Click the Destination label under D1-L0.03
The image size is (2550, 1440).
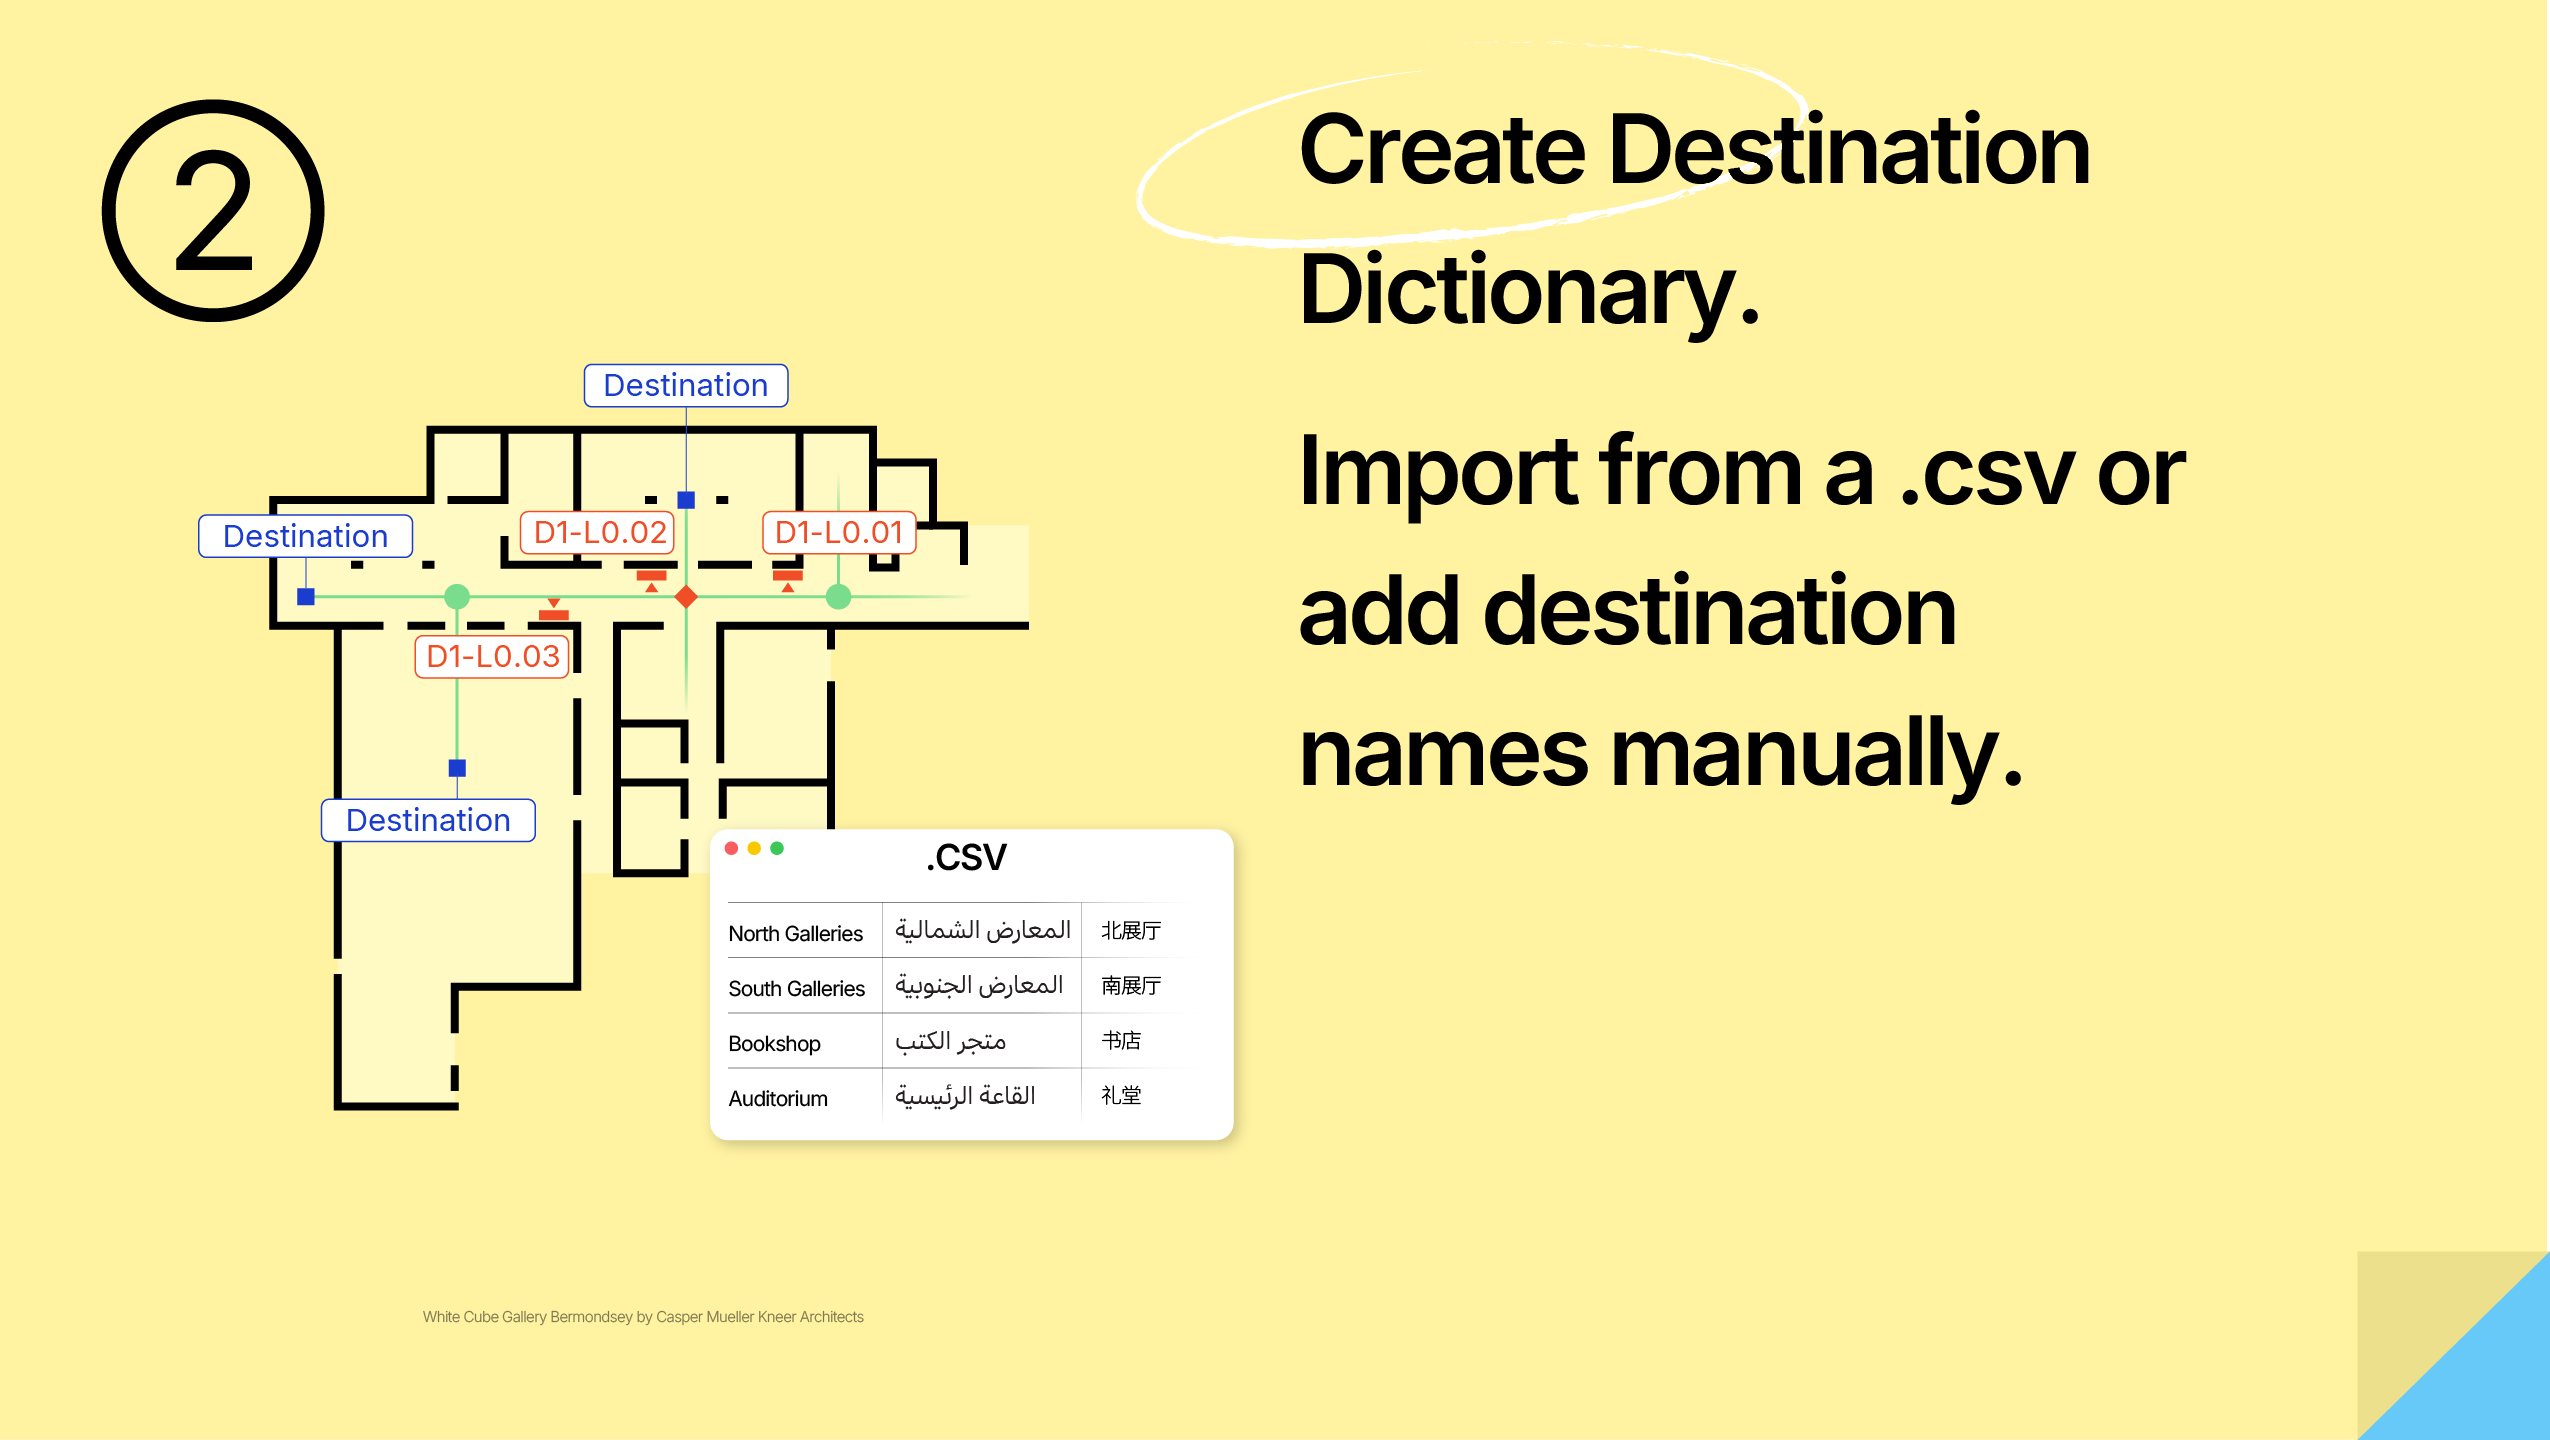click(428, 820)
